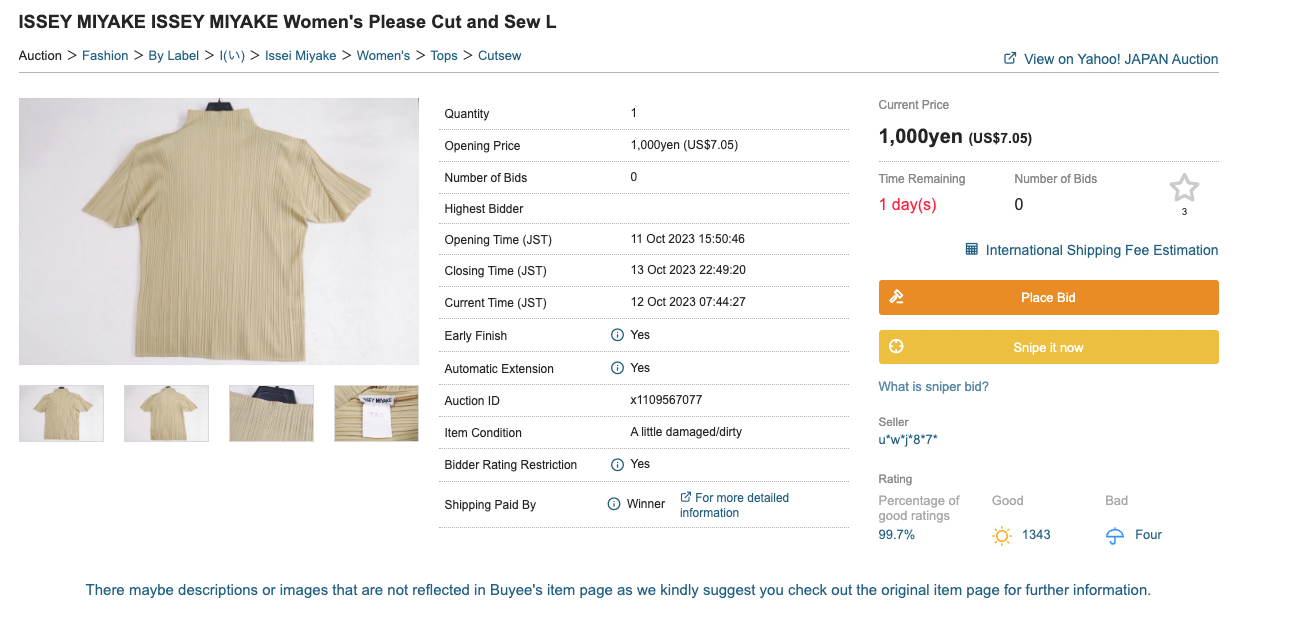The image size is (1295, 628).
Task: Open the Cutsew breadcrumb category
Action: click(x=499, y=55)
